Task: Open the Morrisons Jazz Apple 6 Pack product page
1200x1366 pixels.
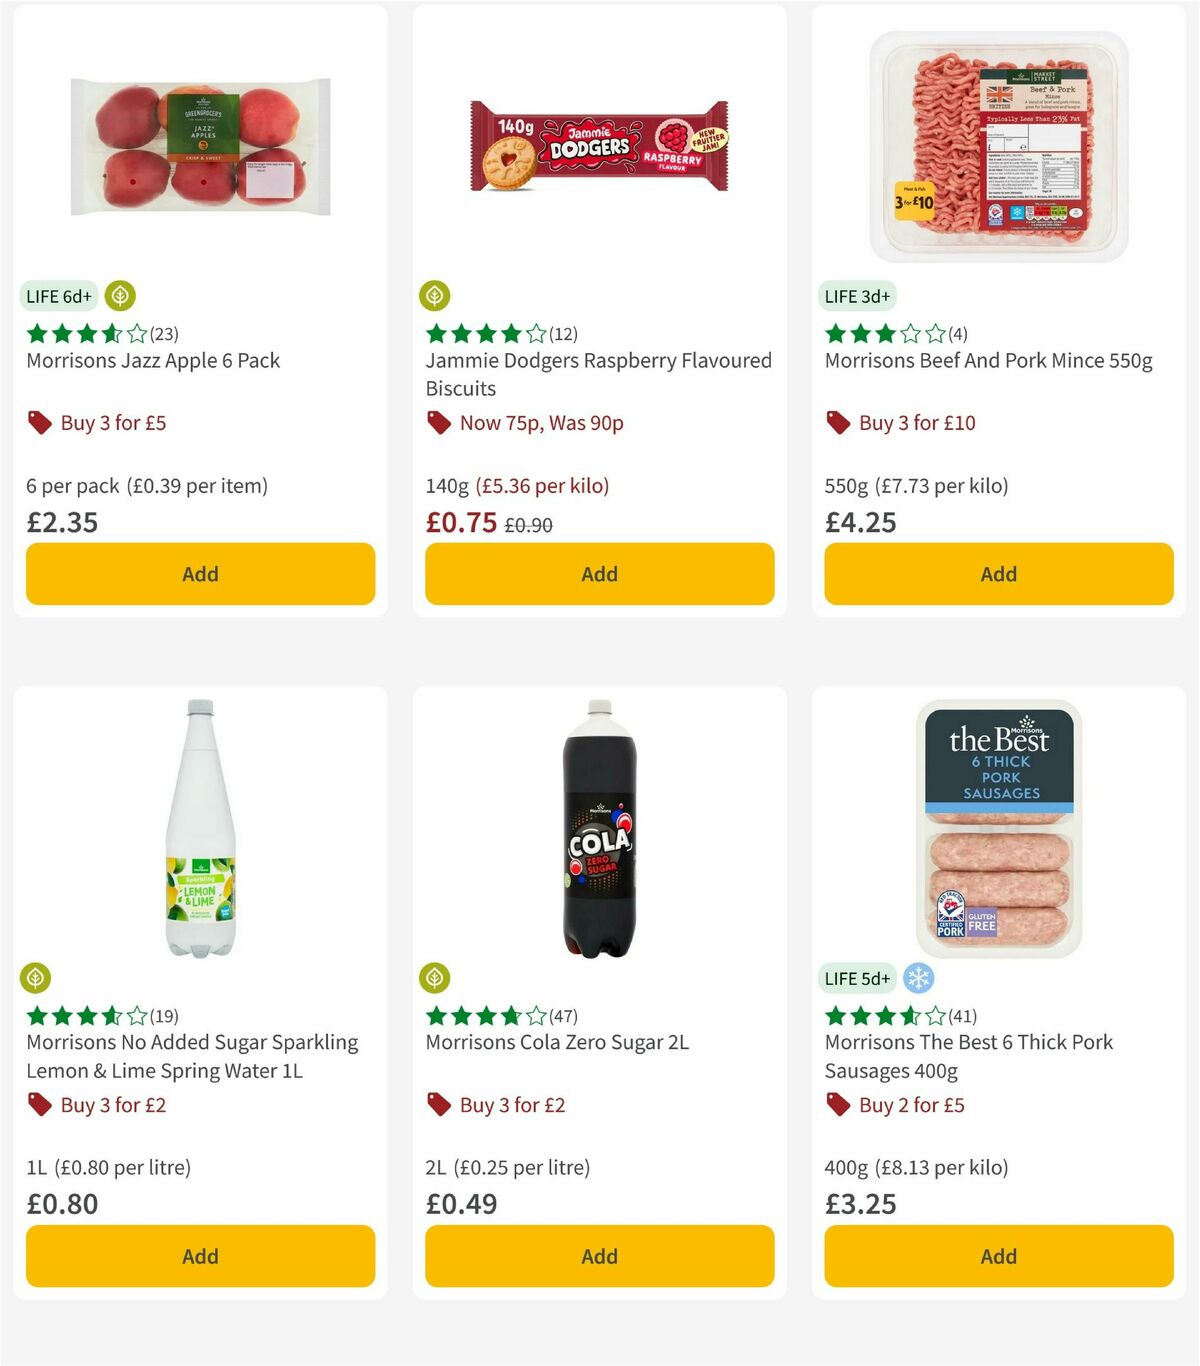Action: [x=152, y=360]
